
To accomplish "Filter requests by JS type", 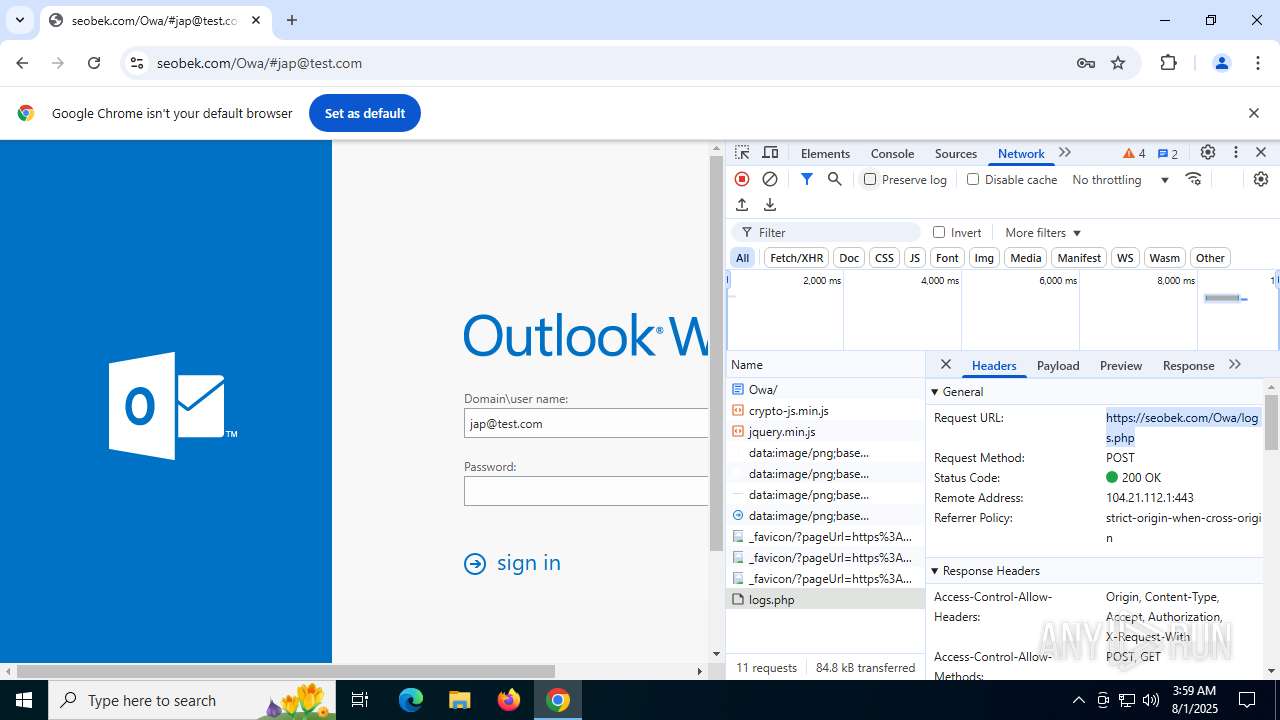I will 914,258.
